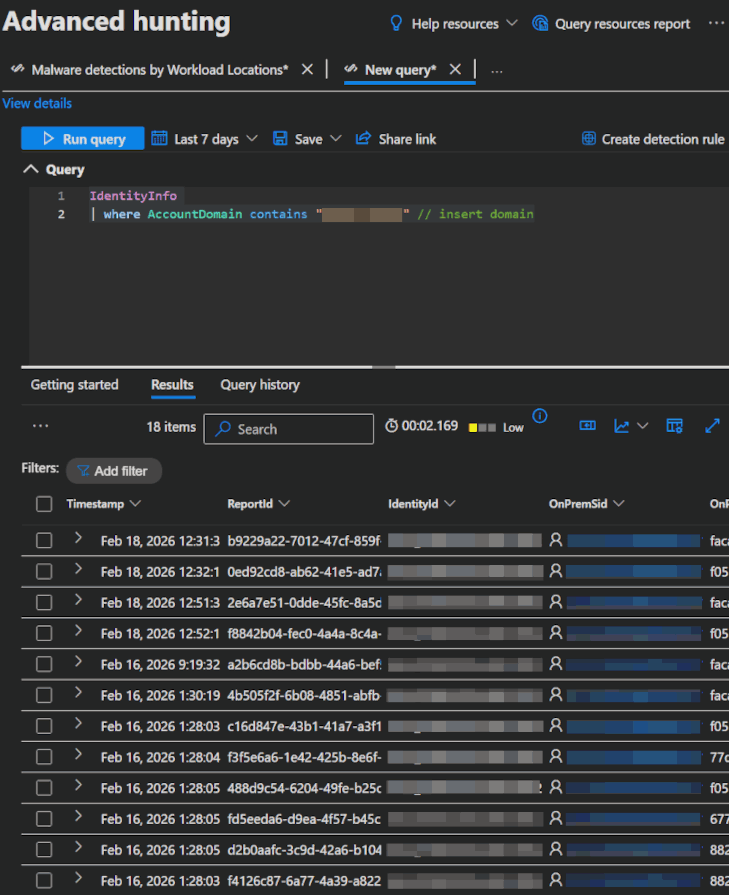This screenshot has height=895, width=729.
Task: Click the View details link
Action: coord(37,103)
